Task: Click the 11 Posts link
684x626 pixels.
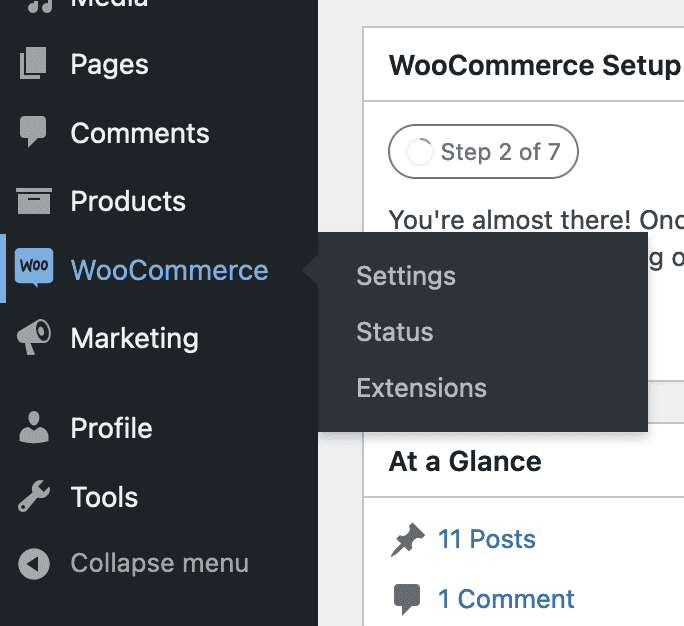Action: coord(486,540)
